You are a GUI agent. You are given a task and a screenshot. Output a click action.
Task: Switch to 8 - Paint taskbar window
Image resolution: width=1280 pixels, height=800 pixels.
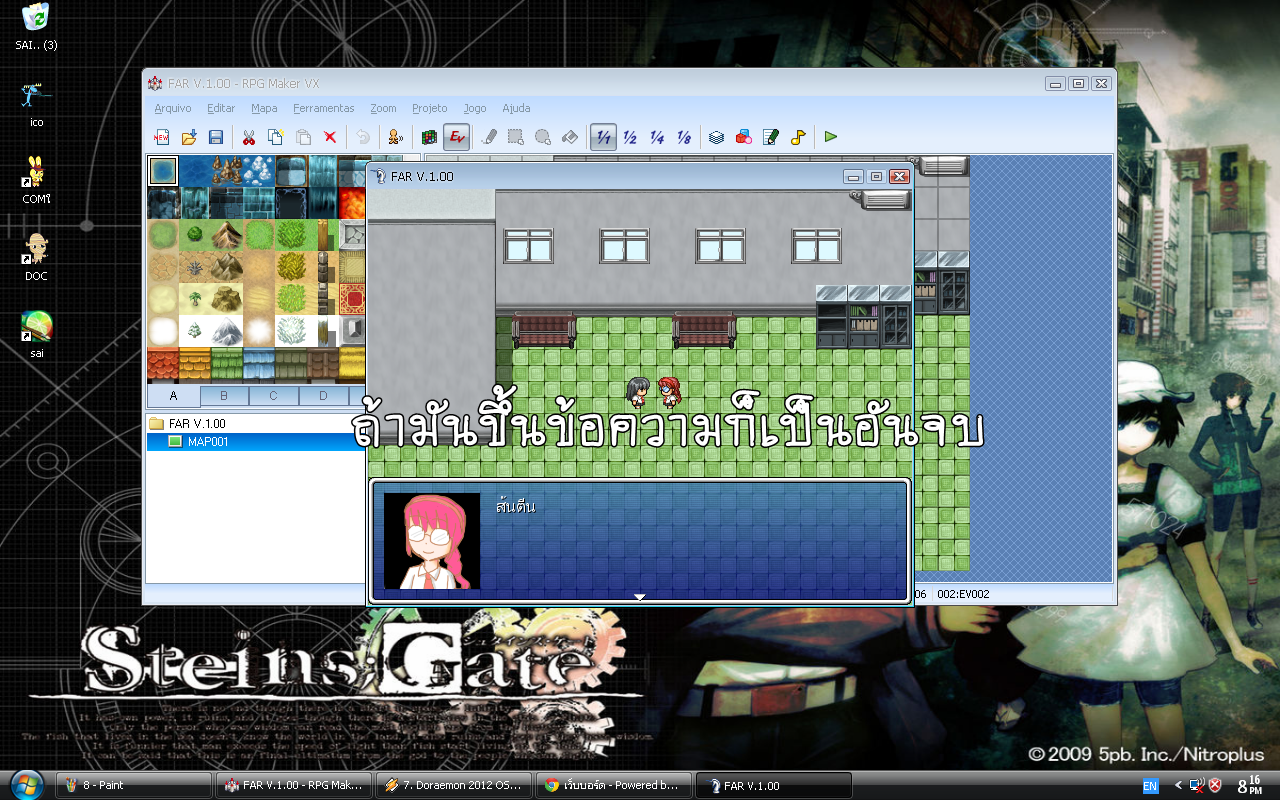coord(134,785)
